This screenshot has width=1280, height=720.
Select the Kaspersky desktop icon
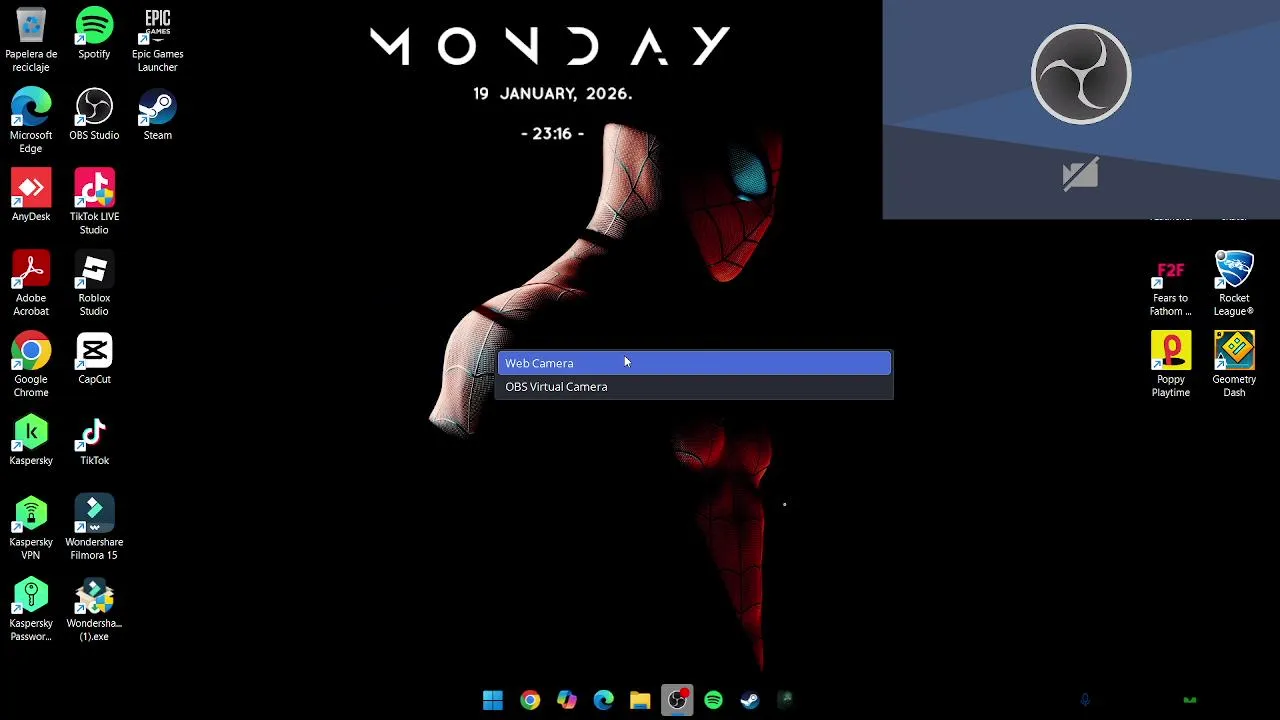click(31, 440)
